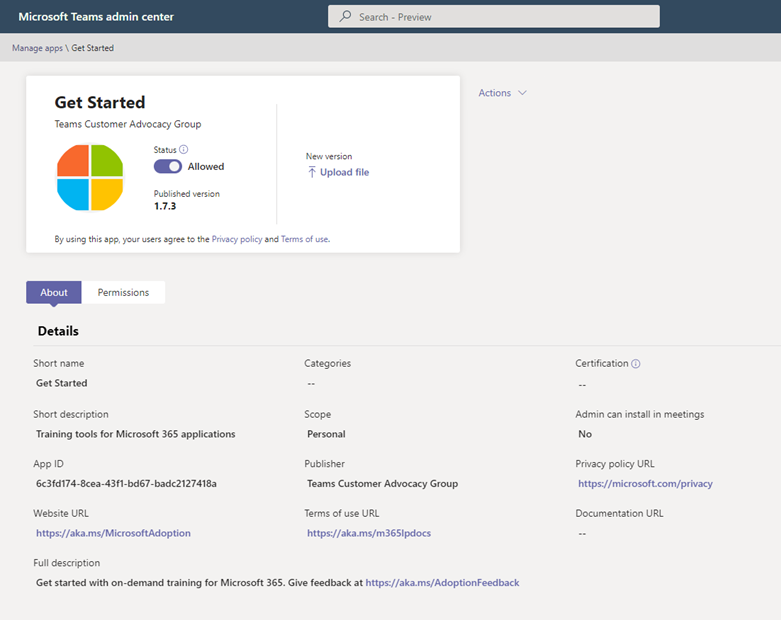
Task: Go back to Manage apps breadcrumb
Action: tap(37, 48)
